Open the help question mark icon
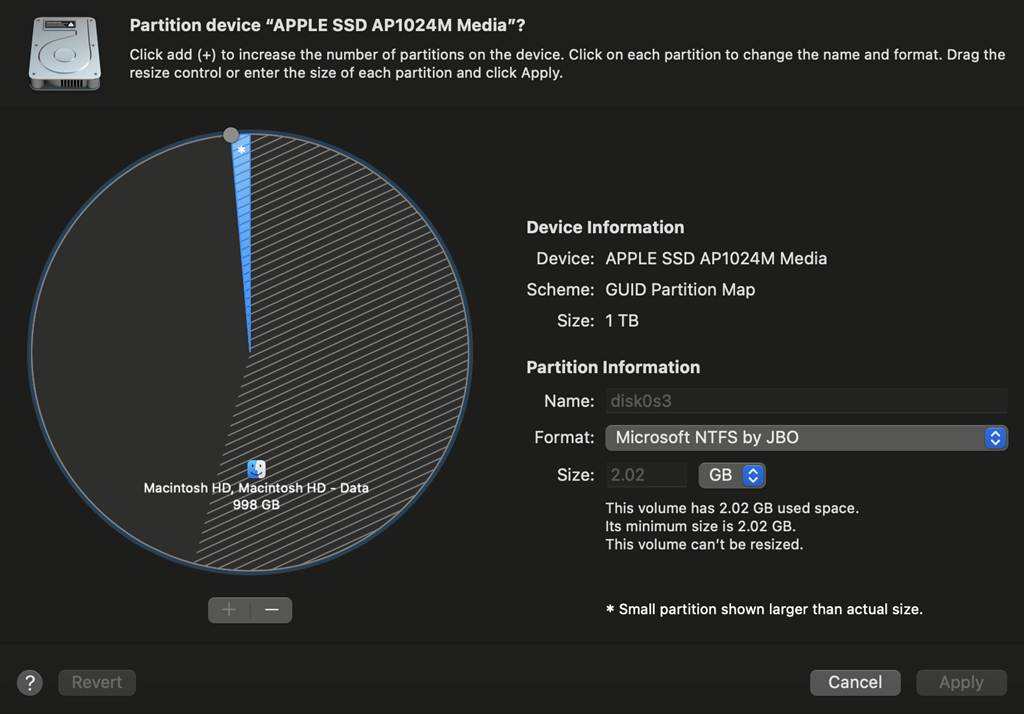This screenshot has width=1024, height=714. (x=29, y=682)
